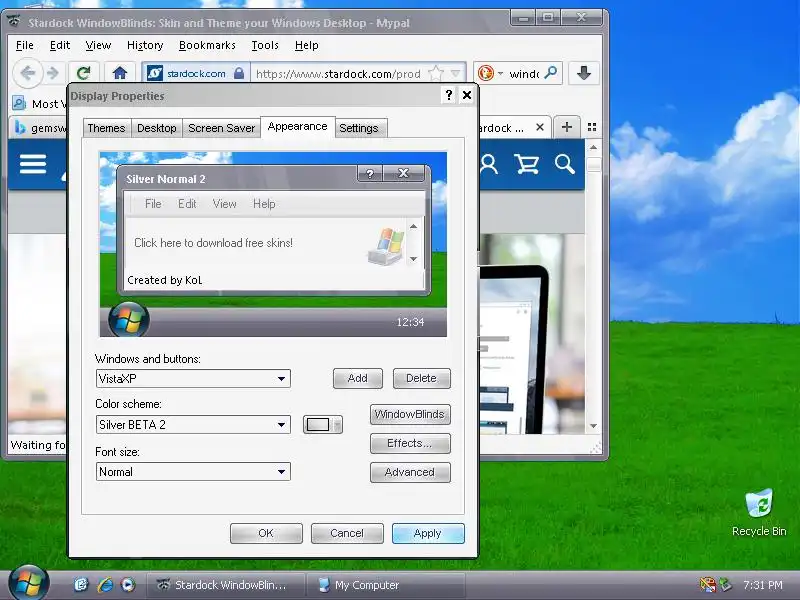This screenshot has height=600, width=800.
Task: Click the browser page scrollbar up arrow
Action: 593,148
